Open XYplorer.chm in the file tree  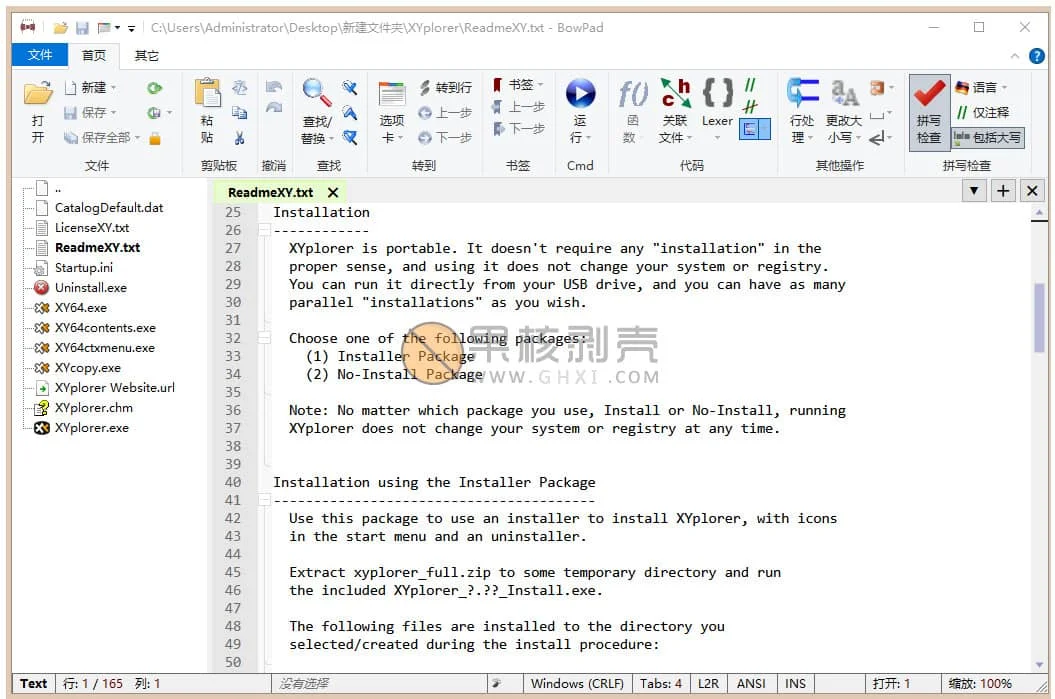point(93,408)
